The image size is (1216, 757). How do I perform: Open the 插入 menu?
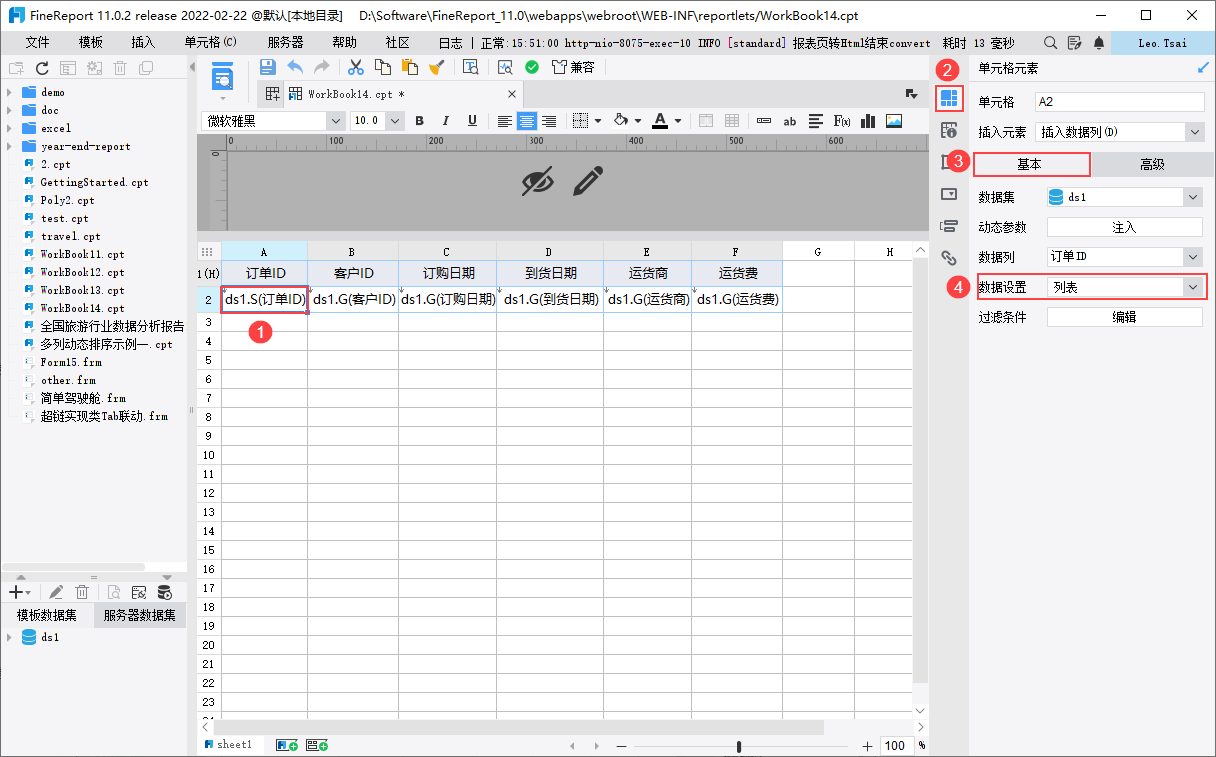point(143,43)
